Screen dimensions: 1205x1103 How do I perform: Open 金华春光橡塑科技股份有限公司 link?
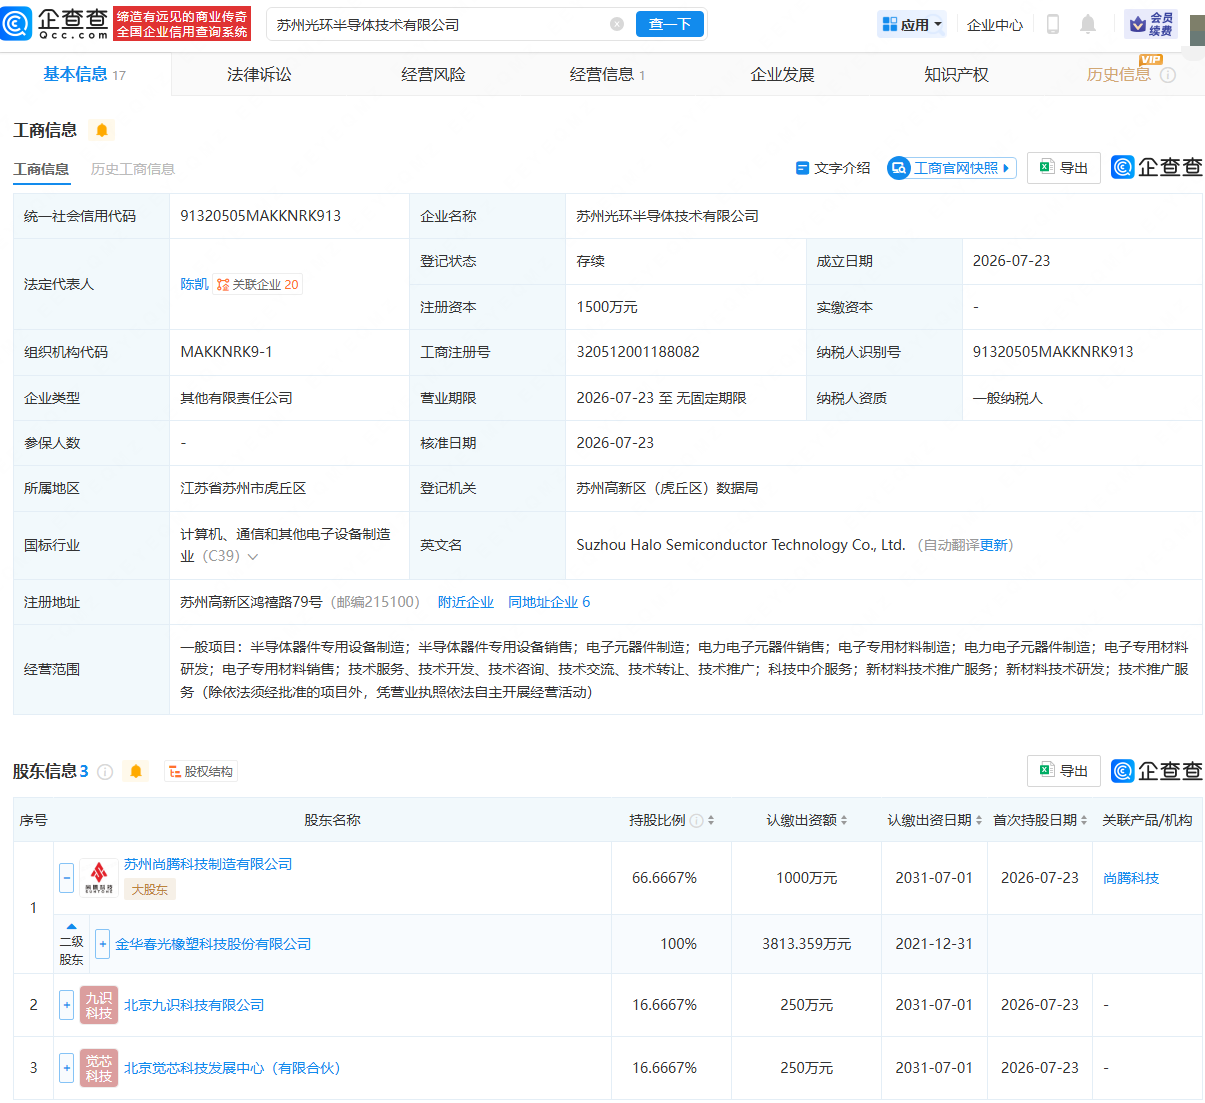(213, 944)
